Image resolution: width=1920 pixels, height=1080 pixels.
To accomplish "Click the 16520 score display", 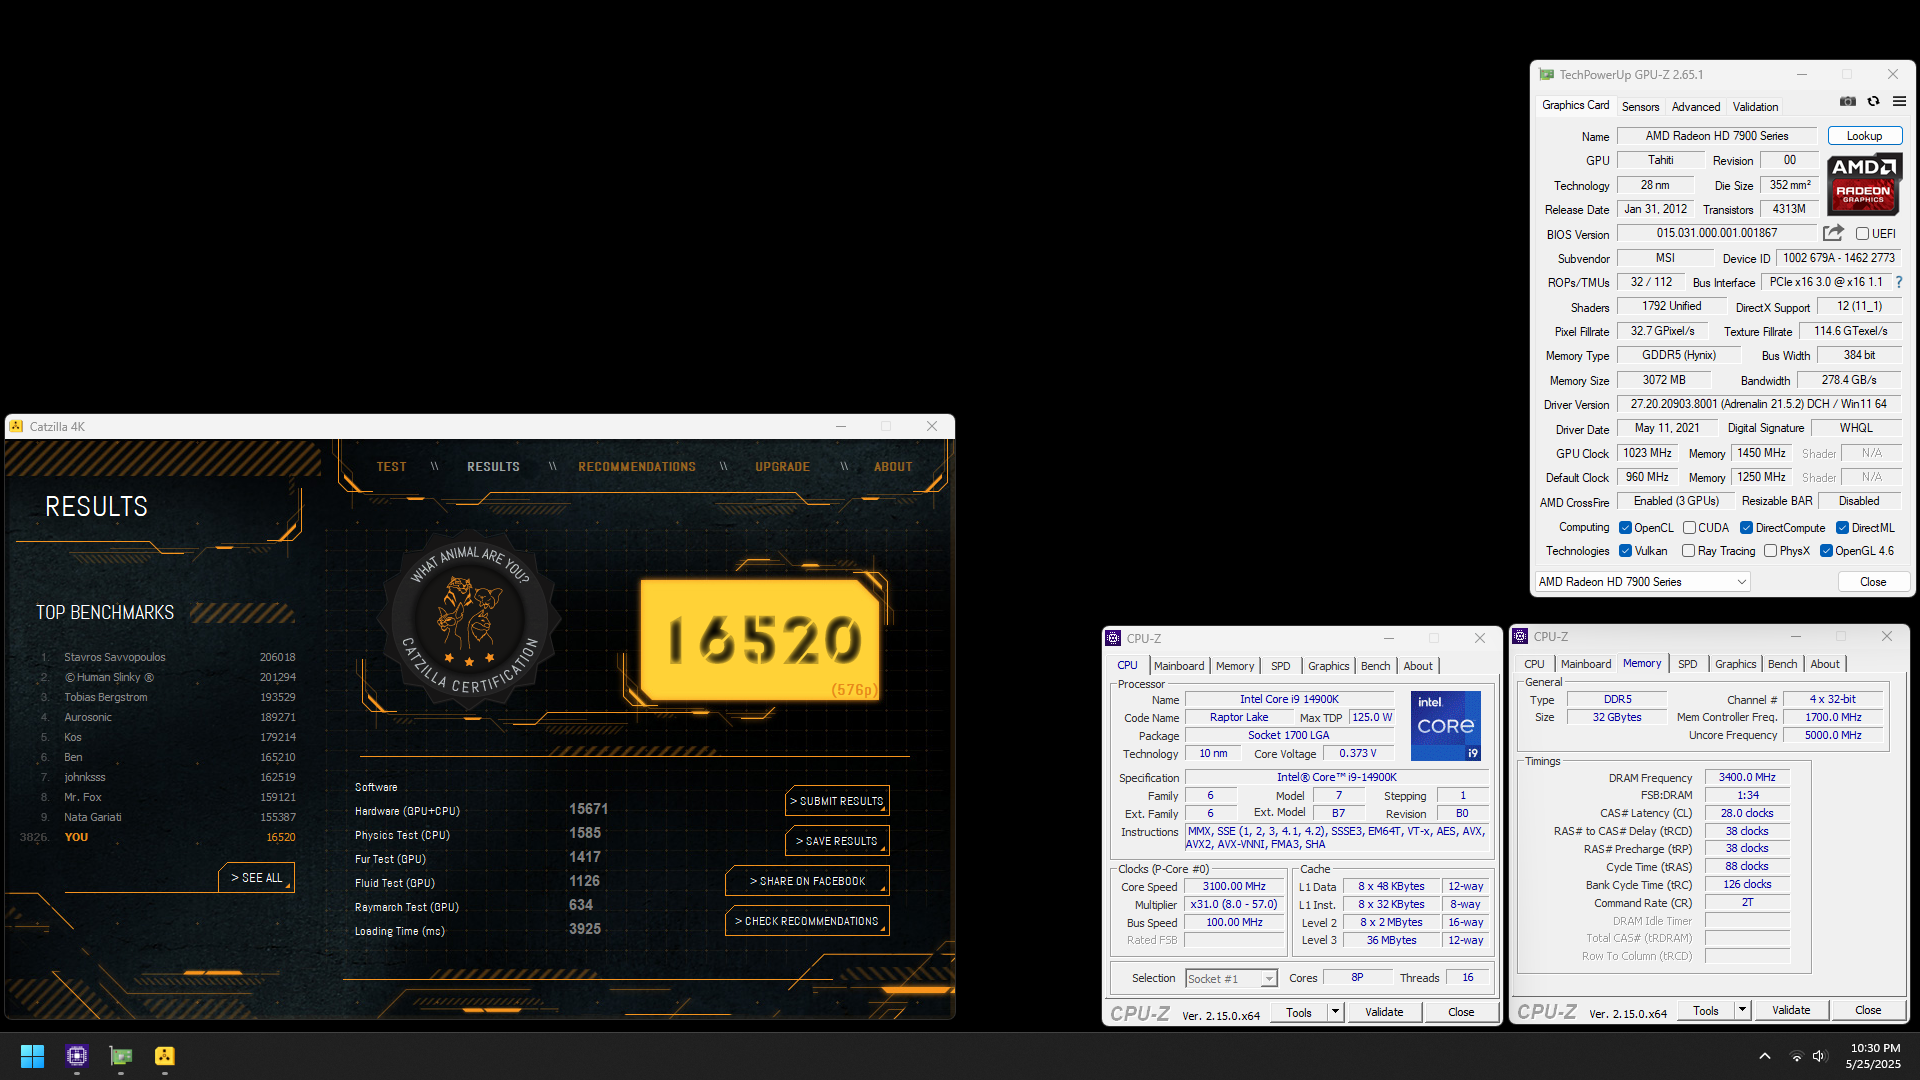I will [x=760, y=640].
